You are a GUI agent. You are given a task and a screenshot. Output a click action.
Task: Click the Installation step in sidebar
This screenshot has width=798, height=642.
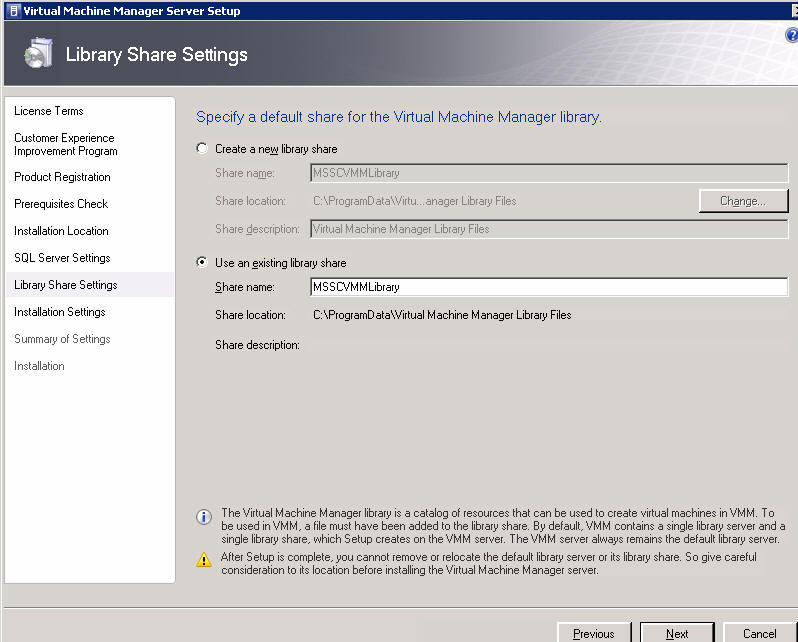pyautogui.click(x=39, y=366)
